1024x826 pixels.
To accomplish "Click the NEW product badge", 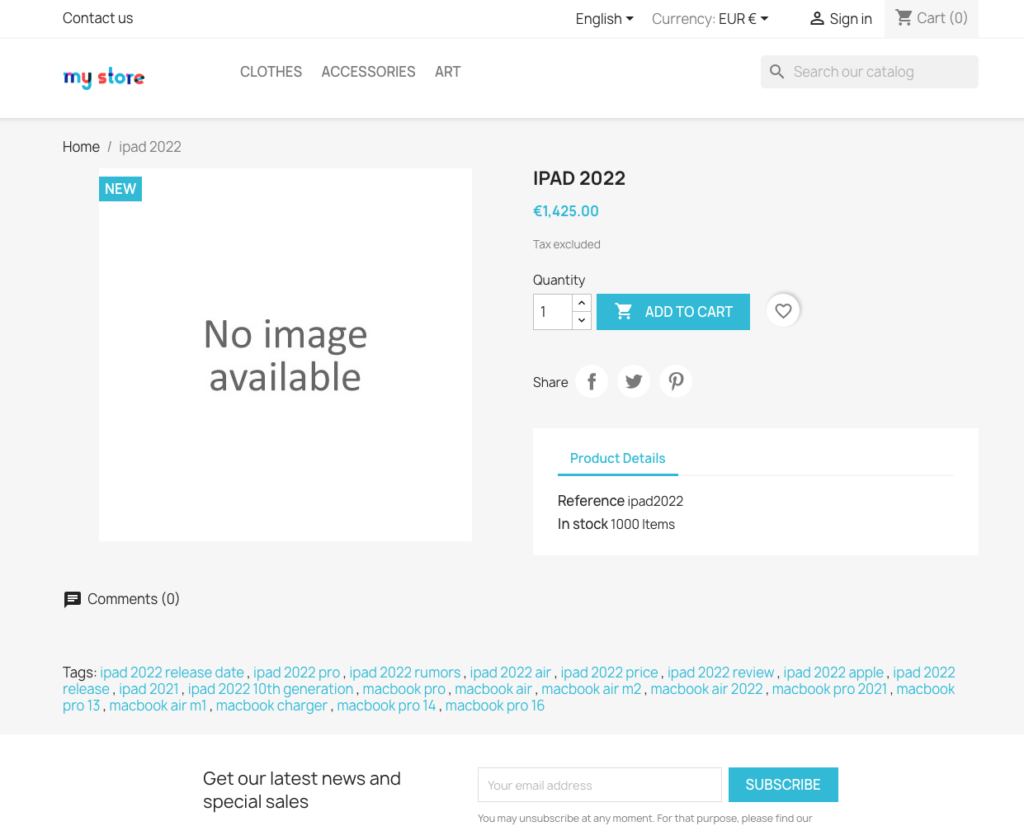I will [x=120, y=189].
